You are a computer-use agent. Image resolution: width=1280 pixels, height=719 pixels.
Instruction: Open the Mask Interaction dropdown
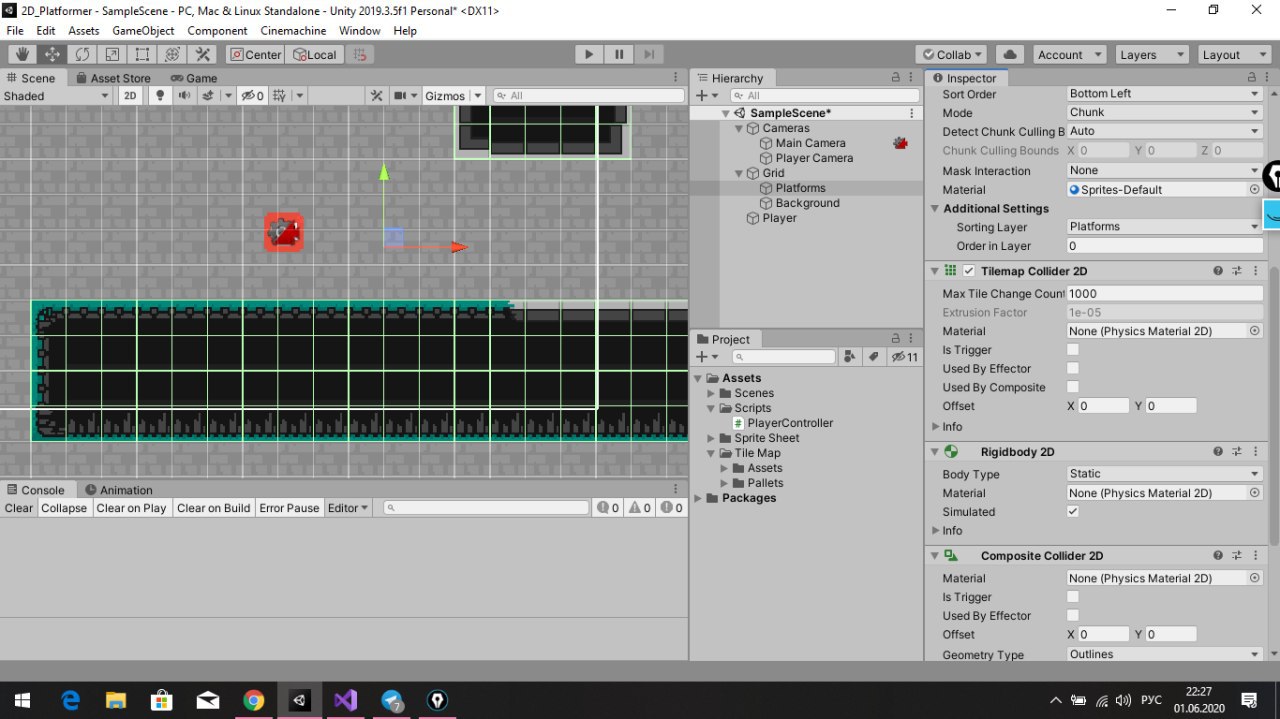click(1165, 170)
